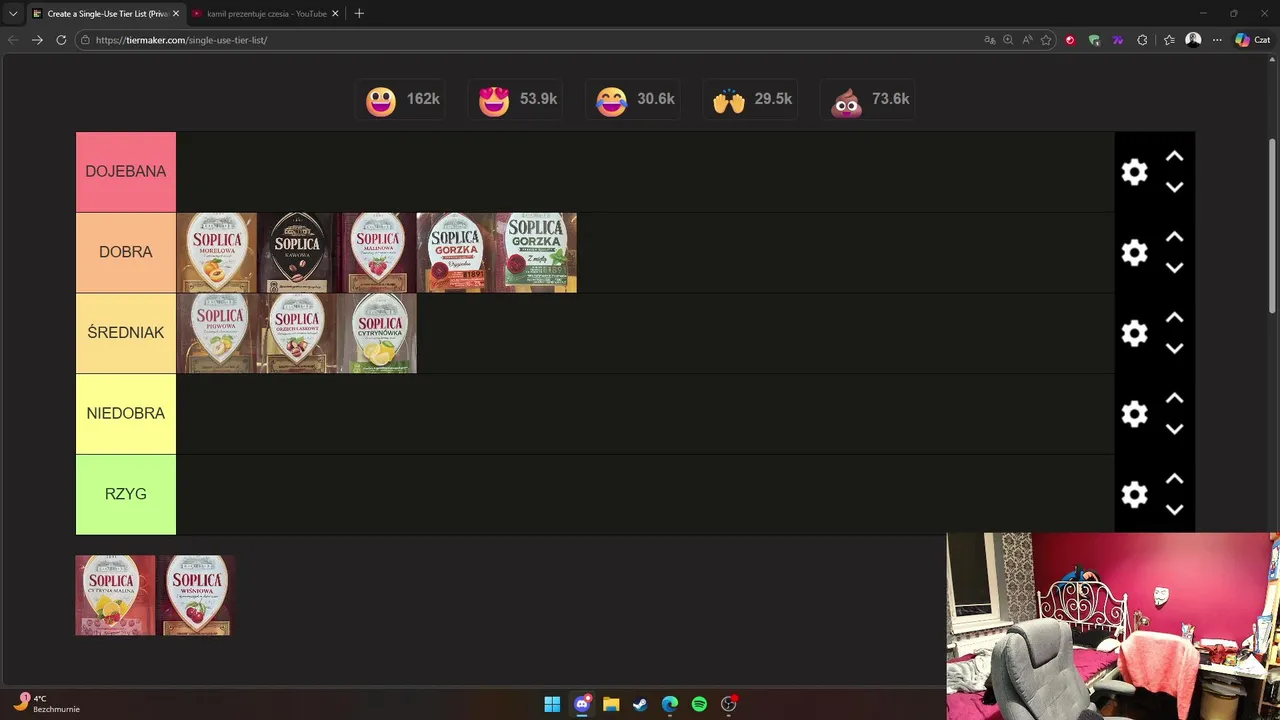This screenshot has height=720, width=1280.
Task: Select the Soplica Pigwowa image
Action: 216,333
